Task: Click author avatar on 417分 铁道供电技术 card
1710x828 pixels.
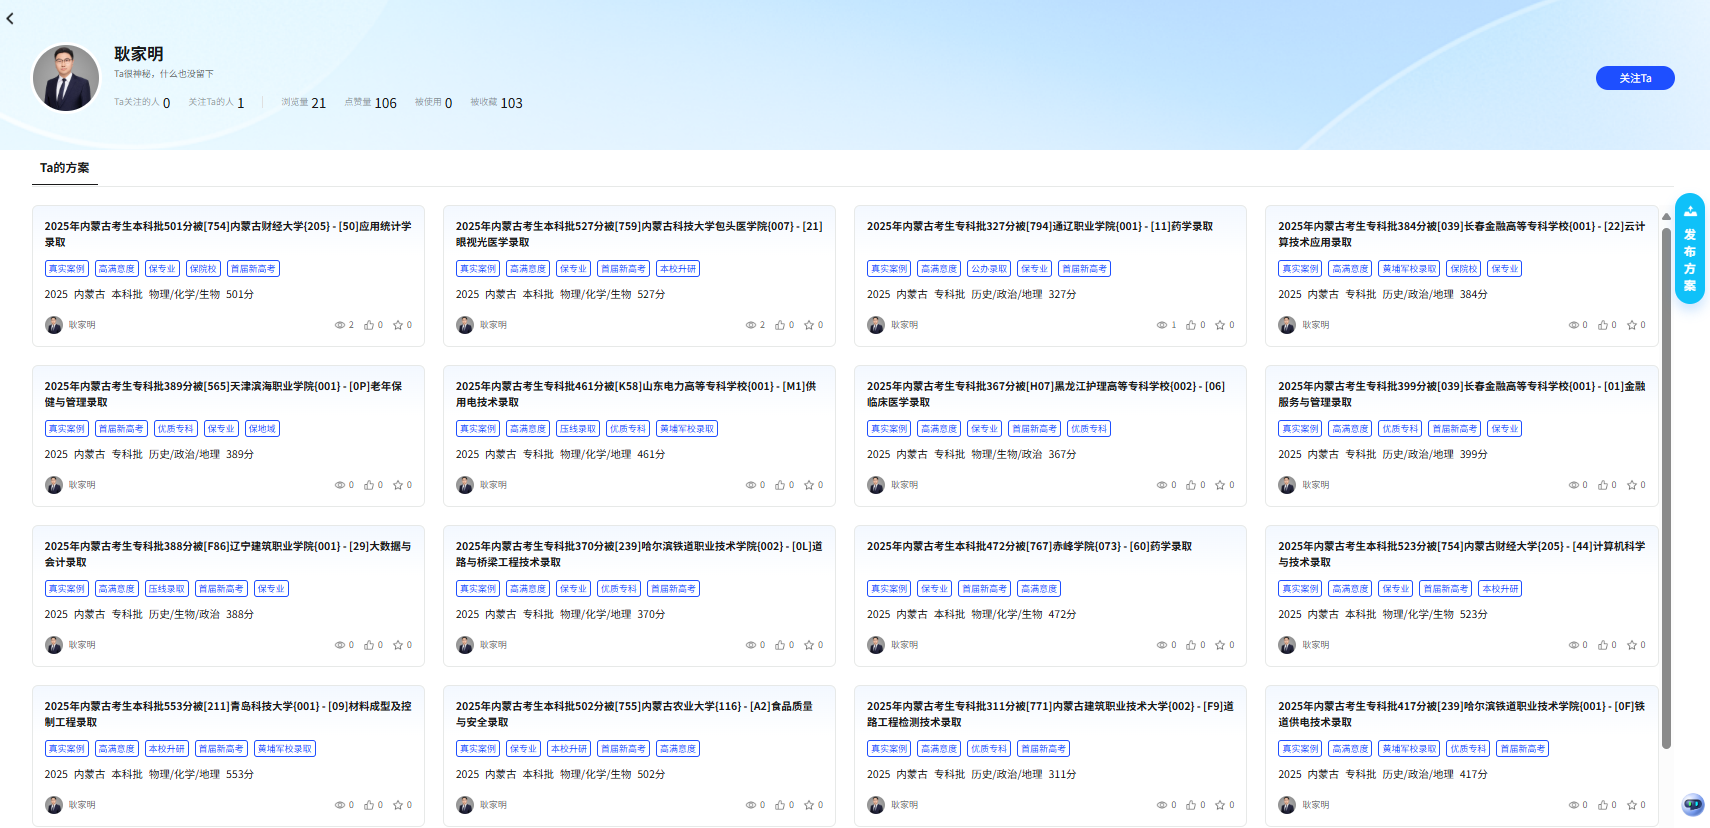Action: pyautogui.click(x=1287, y=805)
